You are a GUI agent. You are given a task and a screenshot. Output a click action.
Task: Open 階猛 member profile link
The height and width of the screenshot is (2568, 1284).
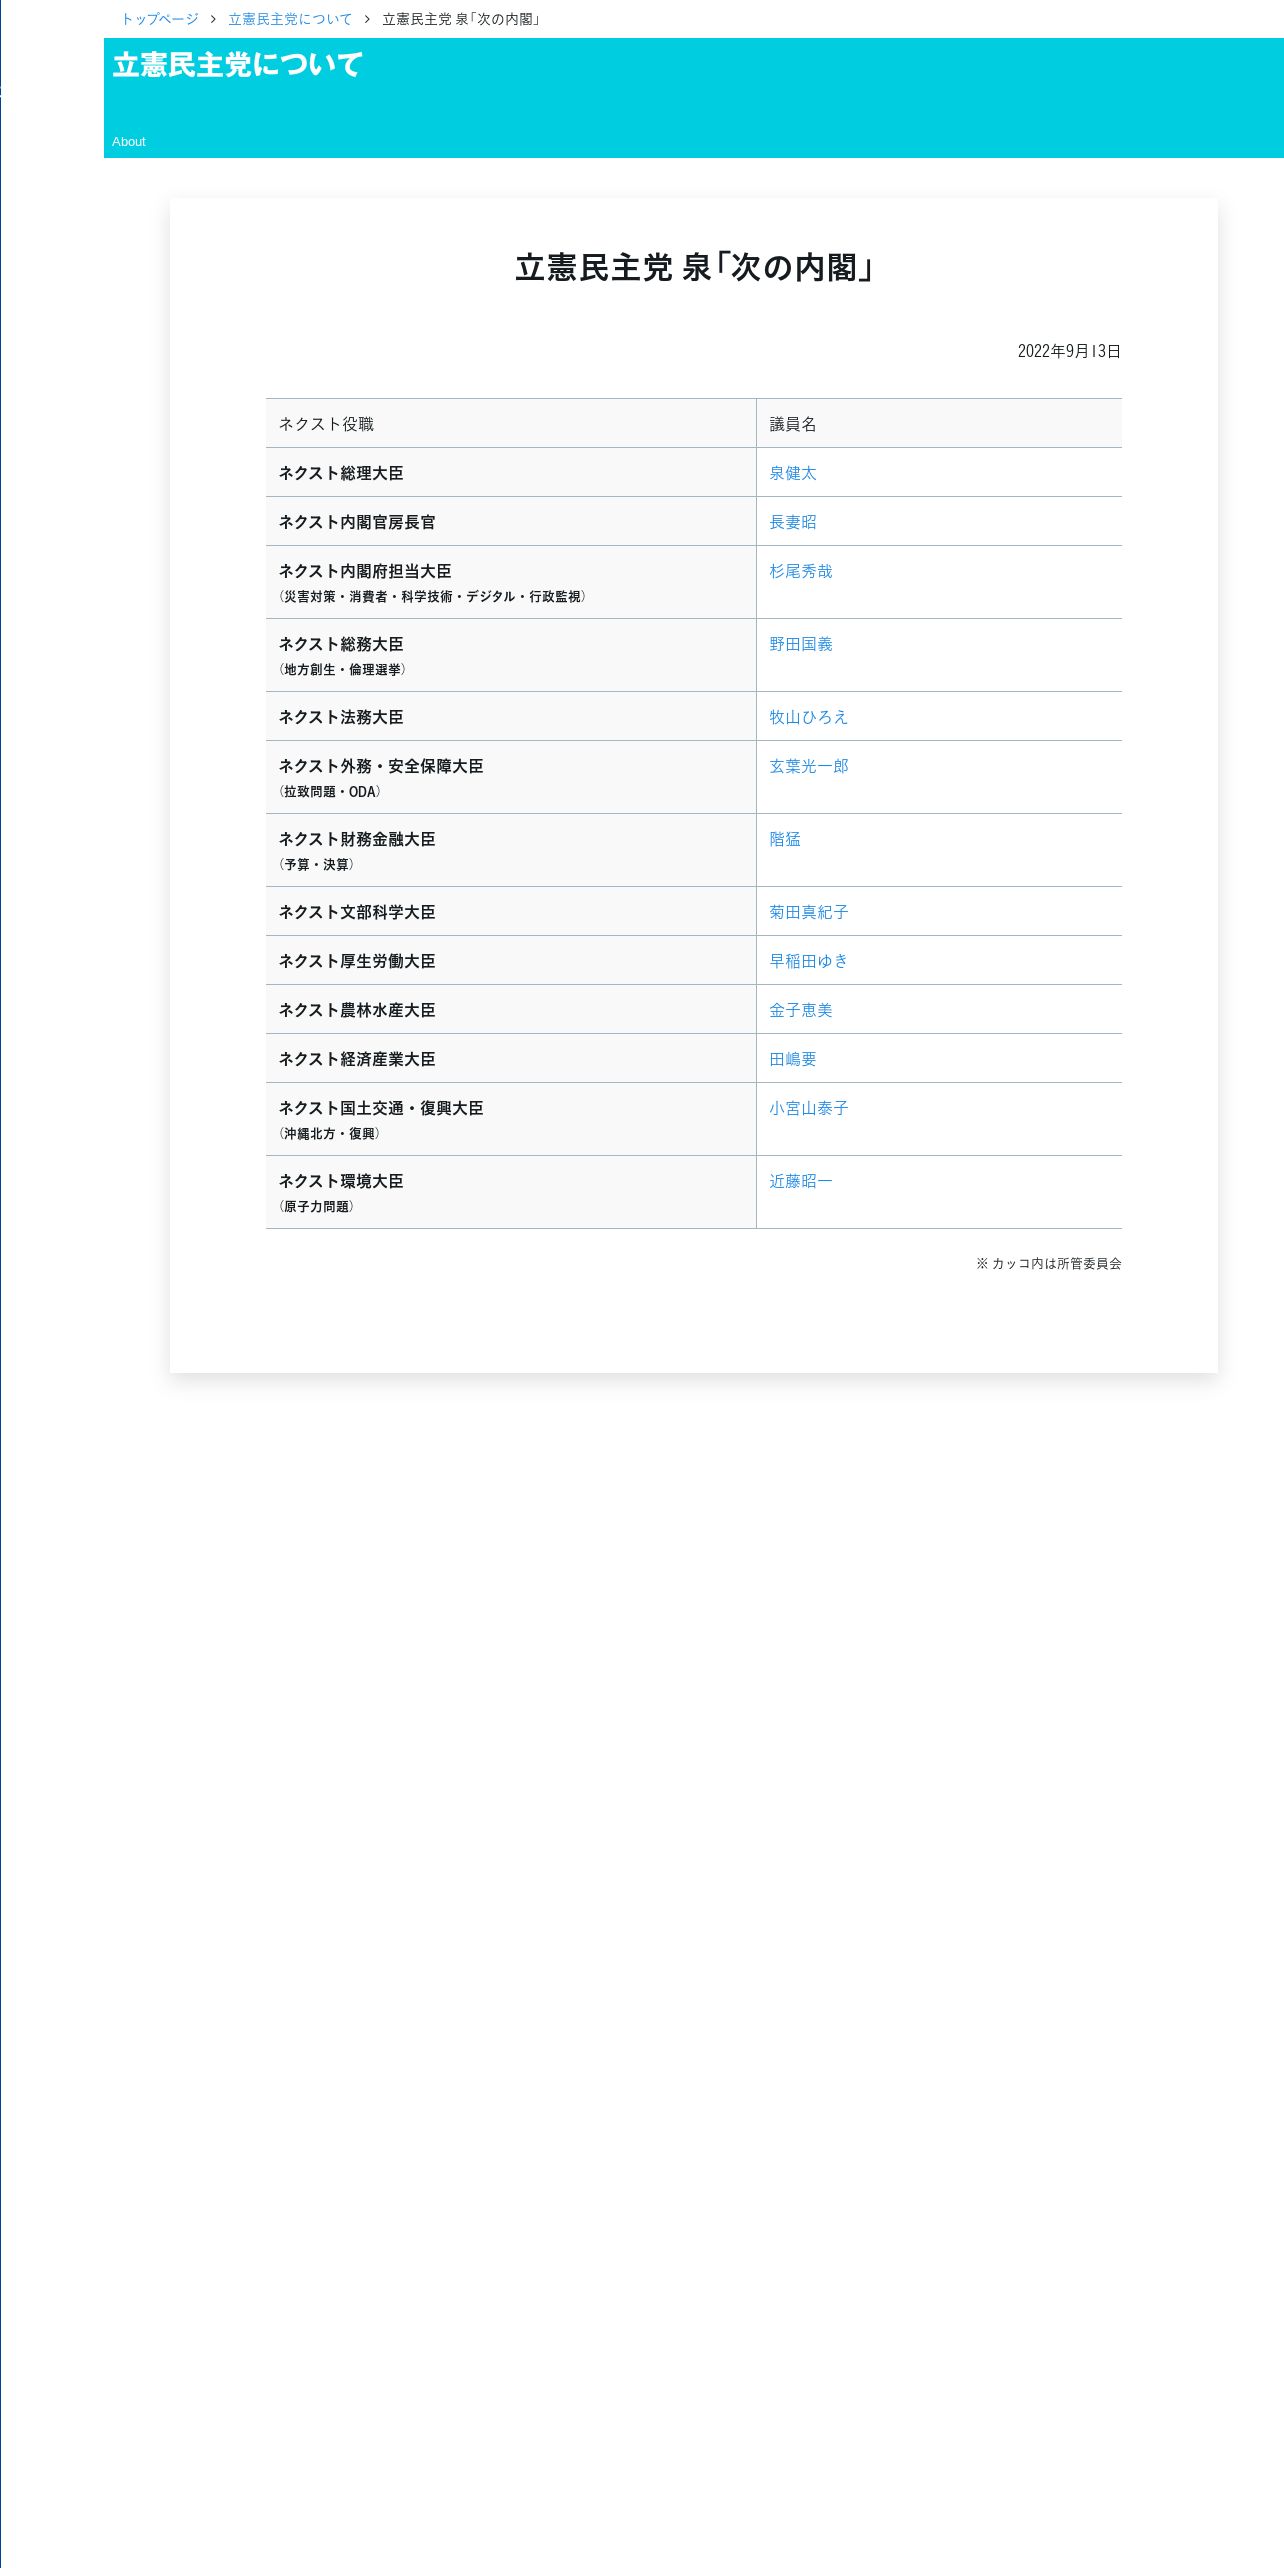(x=785, y=839)
